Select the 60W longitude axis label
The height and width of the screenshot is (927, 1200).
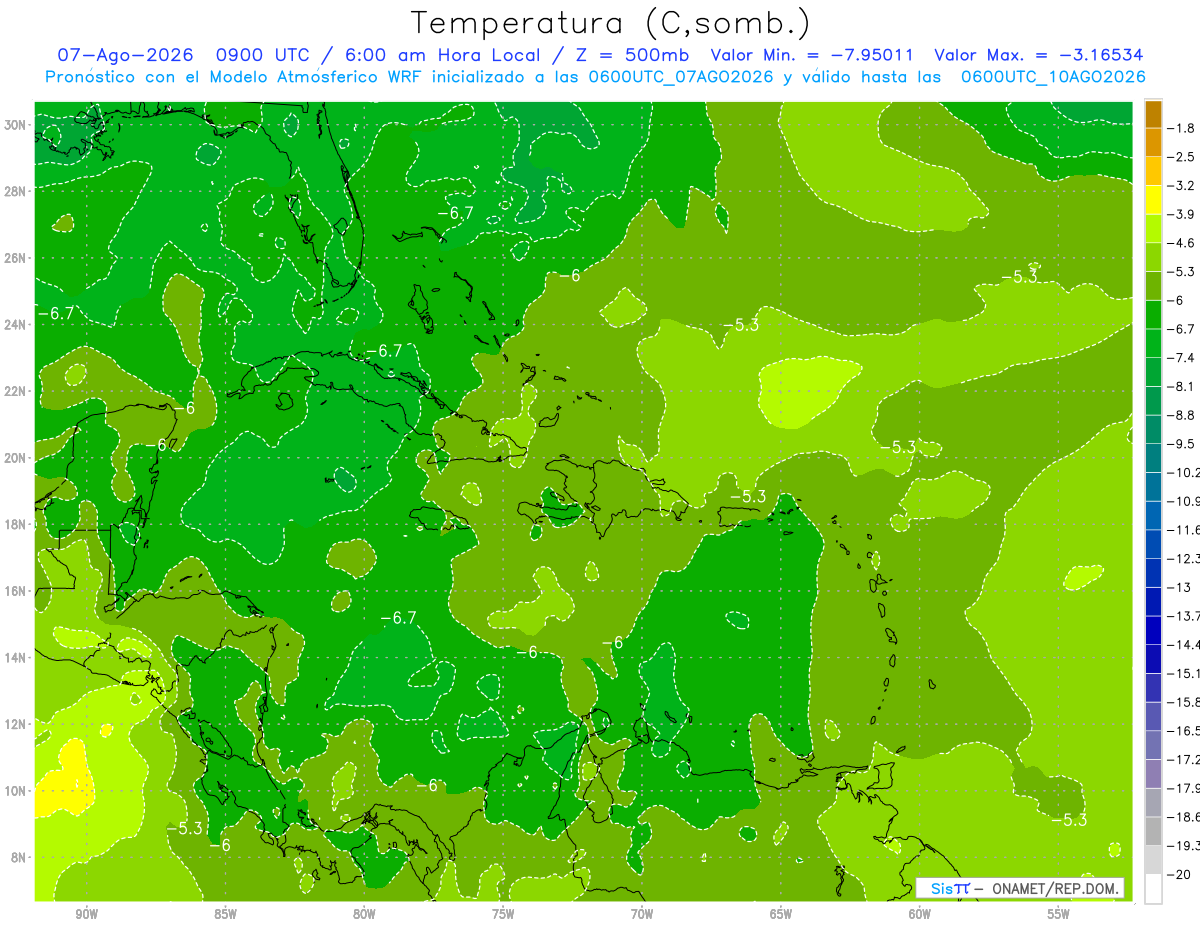click(920, 914)
